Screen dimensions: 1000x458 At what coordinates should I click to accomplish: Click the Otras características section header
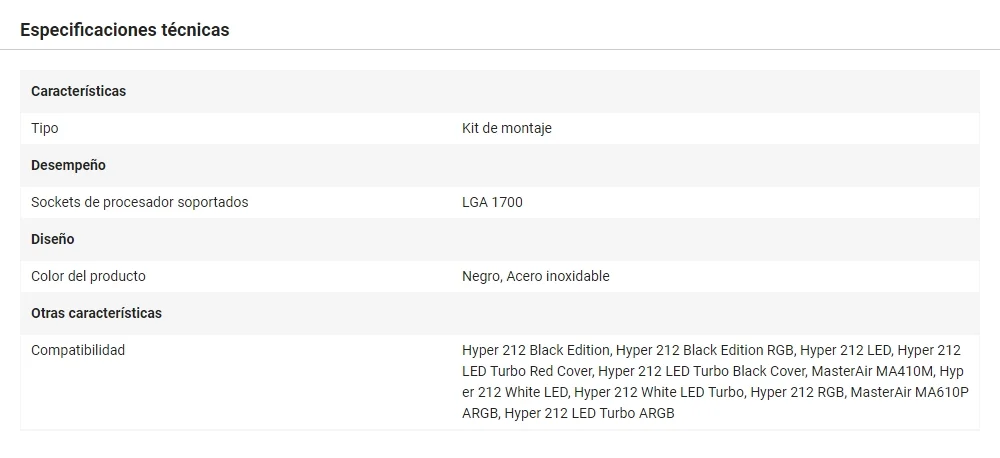[x=96, y=313]
